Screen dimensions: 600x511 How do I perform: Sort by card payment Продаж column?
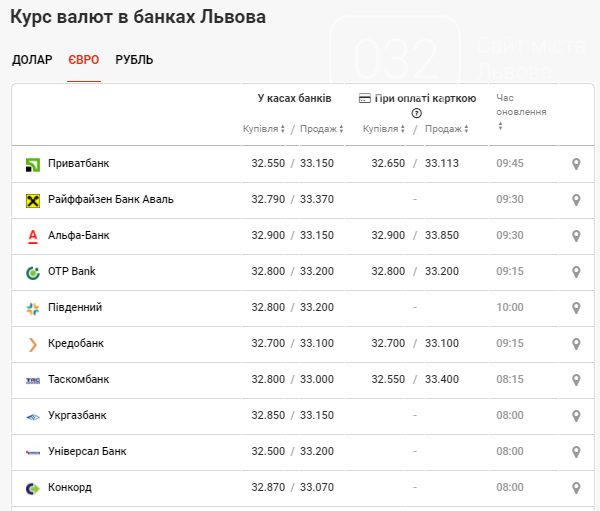[446, 129]
